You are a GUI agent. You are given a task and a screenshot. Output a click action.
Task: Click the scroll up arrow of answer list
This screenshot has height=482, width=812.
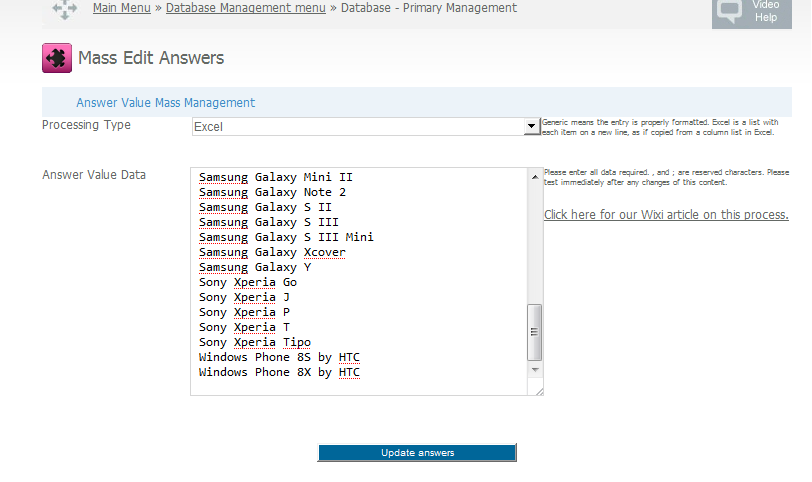[x=535, y=176]
